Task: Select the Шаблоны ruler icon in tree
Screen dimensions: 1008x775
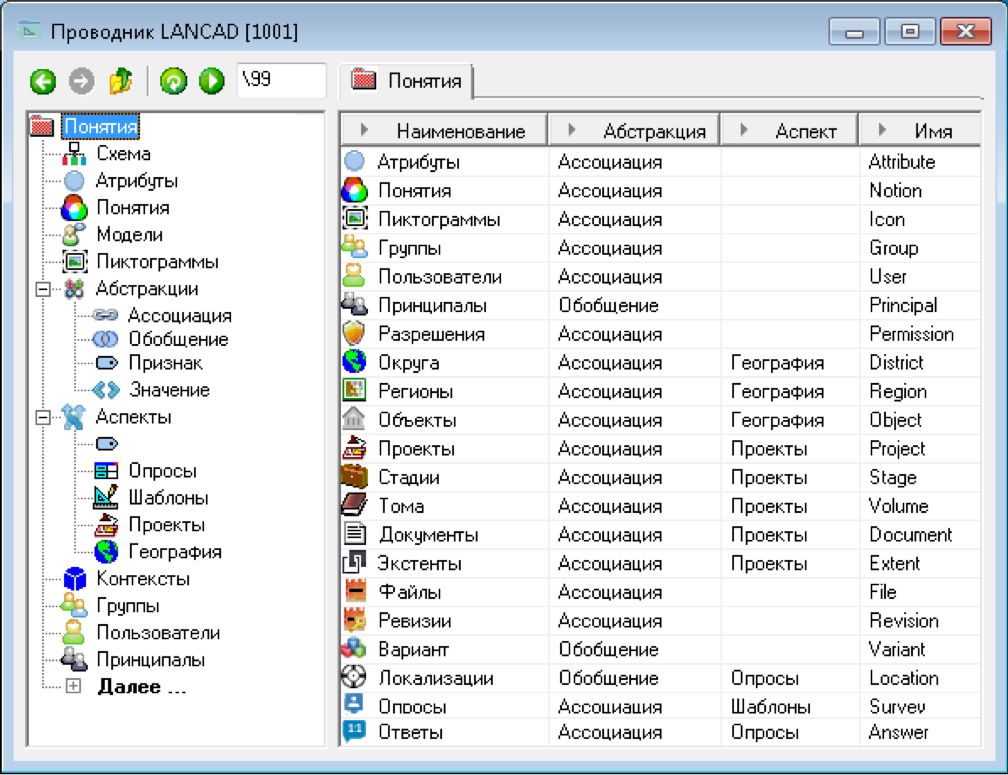Action: [106, 497]
